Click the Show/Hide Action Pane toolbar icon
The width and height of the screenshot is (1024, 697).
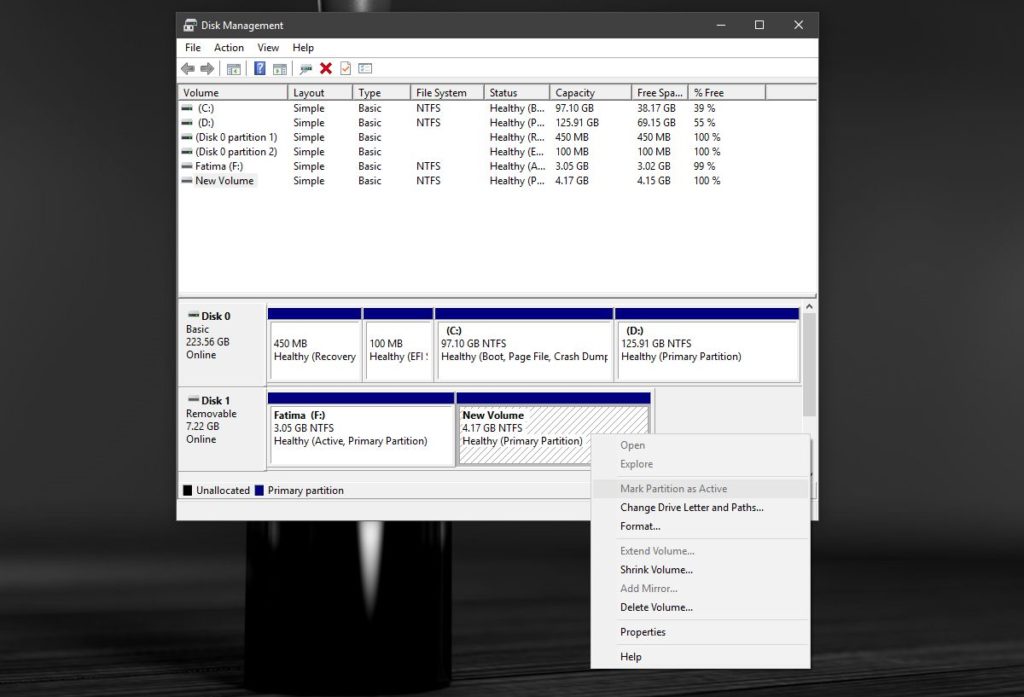(x=279, y=68)
